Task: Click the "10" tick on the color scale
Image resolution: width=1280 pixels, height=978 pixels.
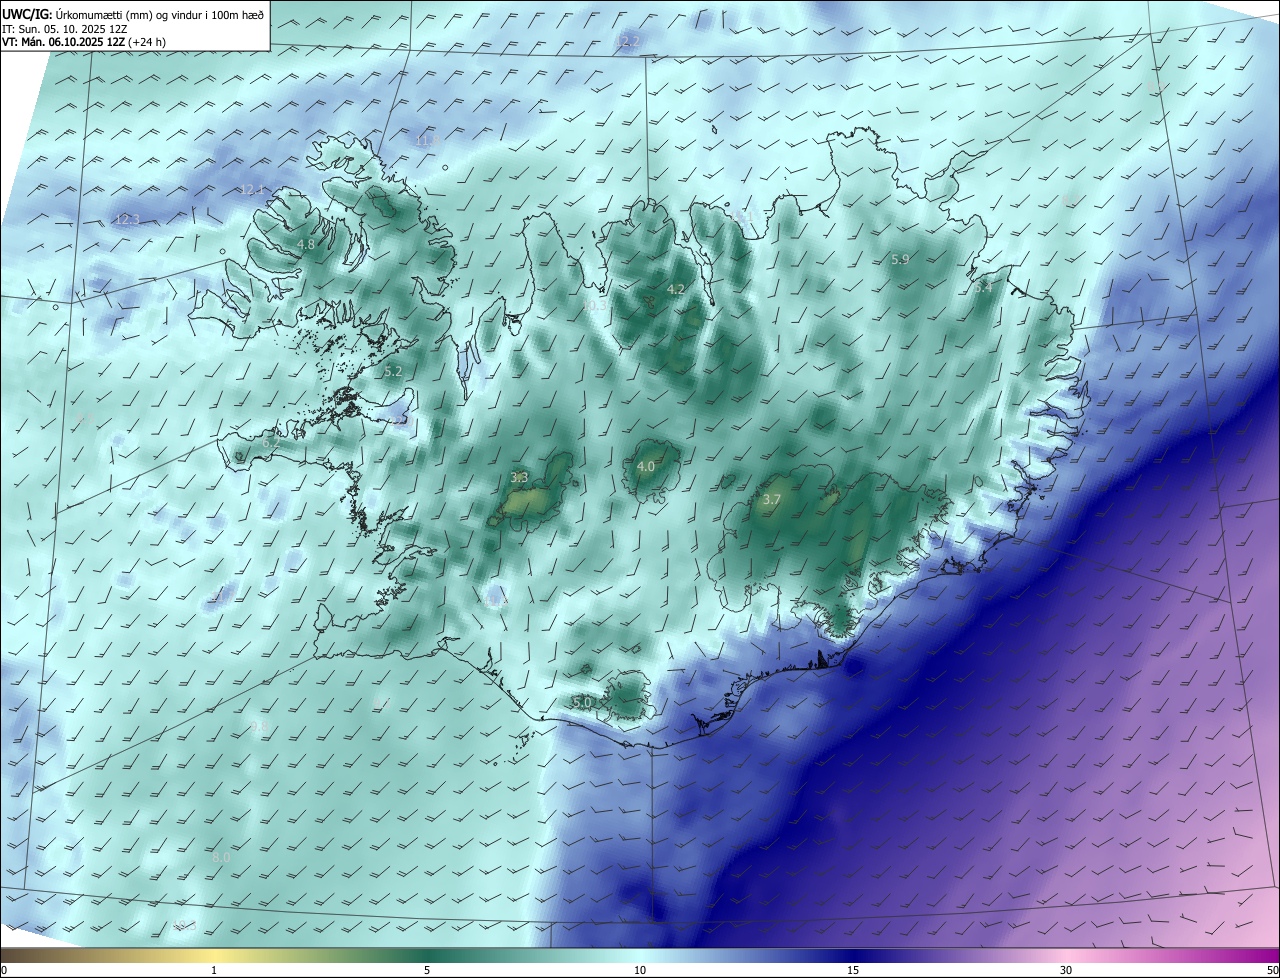Action: point(640,970)
